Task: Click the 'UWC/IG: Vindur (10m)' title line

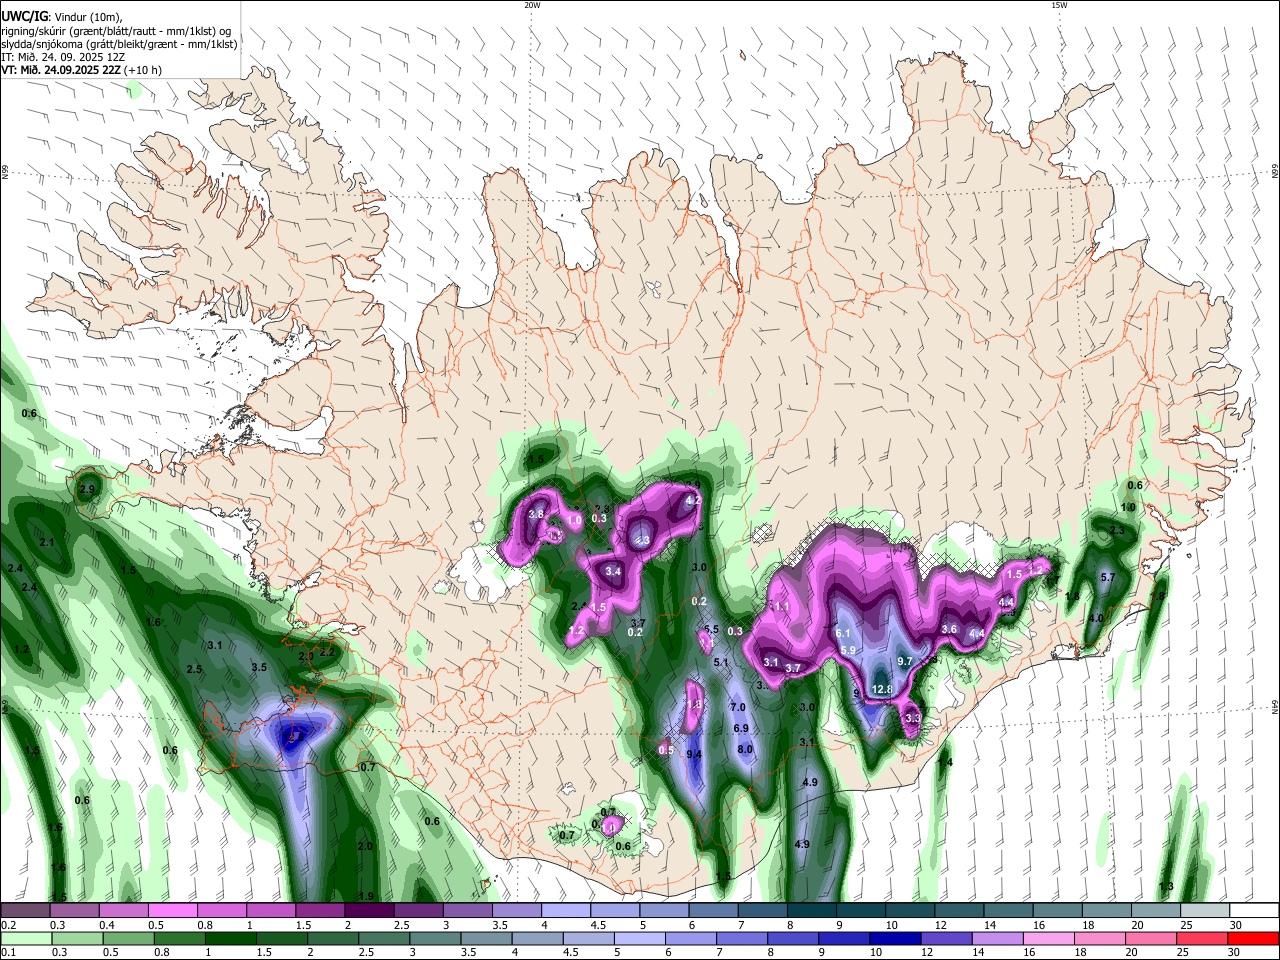Action: [61, 17]
